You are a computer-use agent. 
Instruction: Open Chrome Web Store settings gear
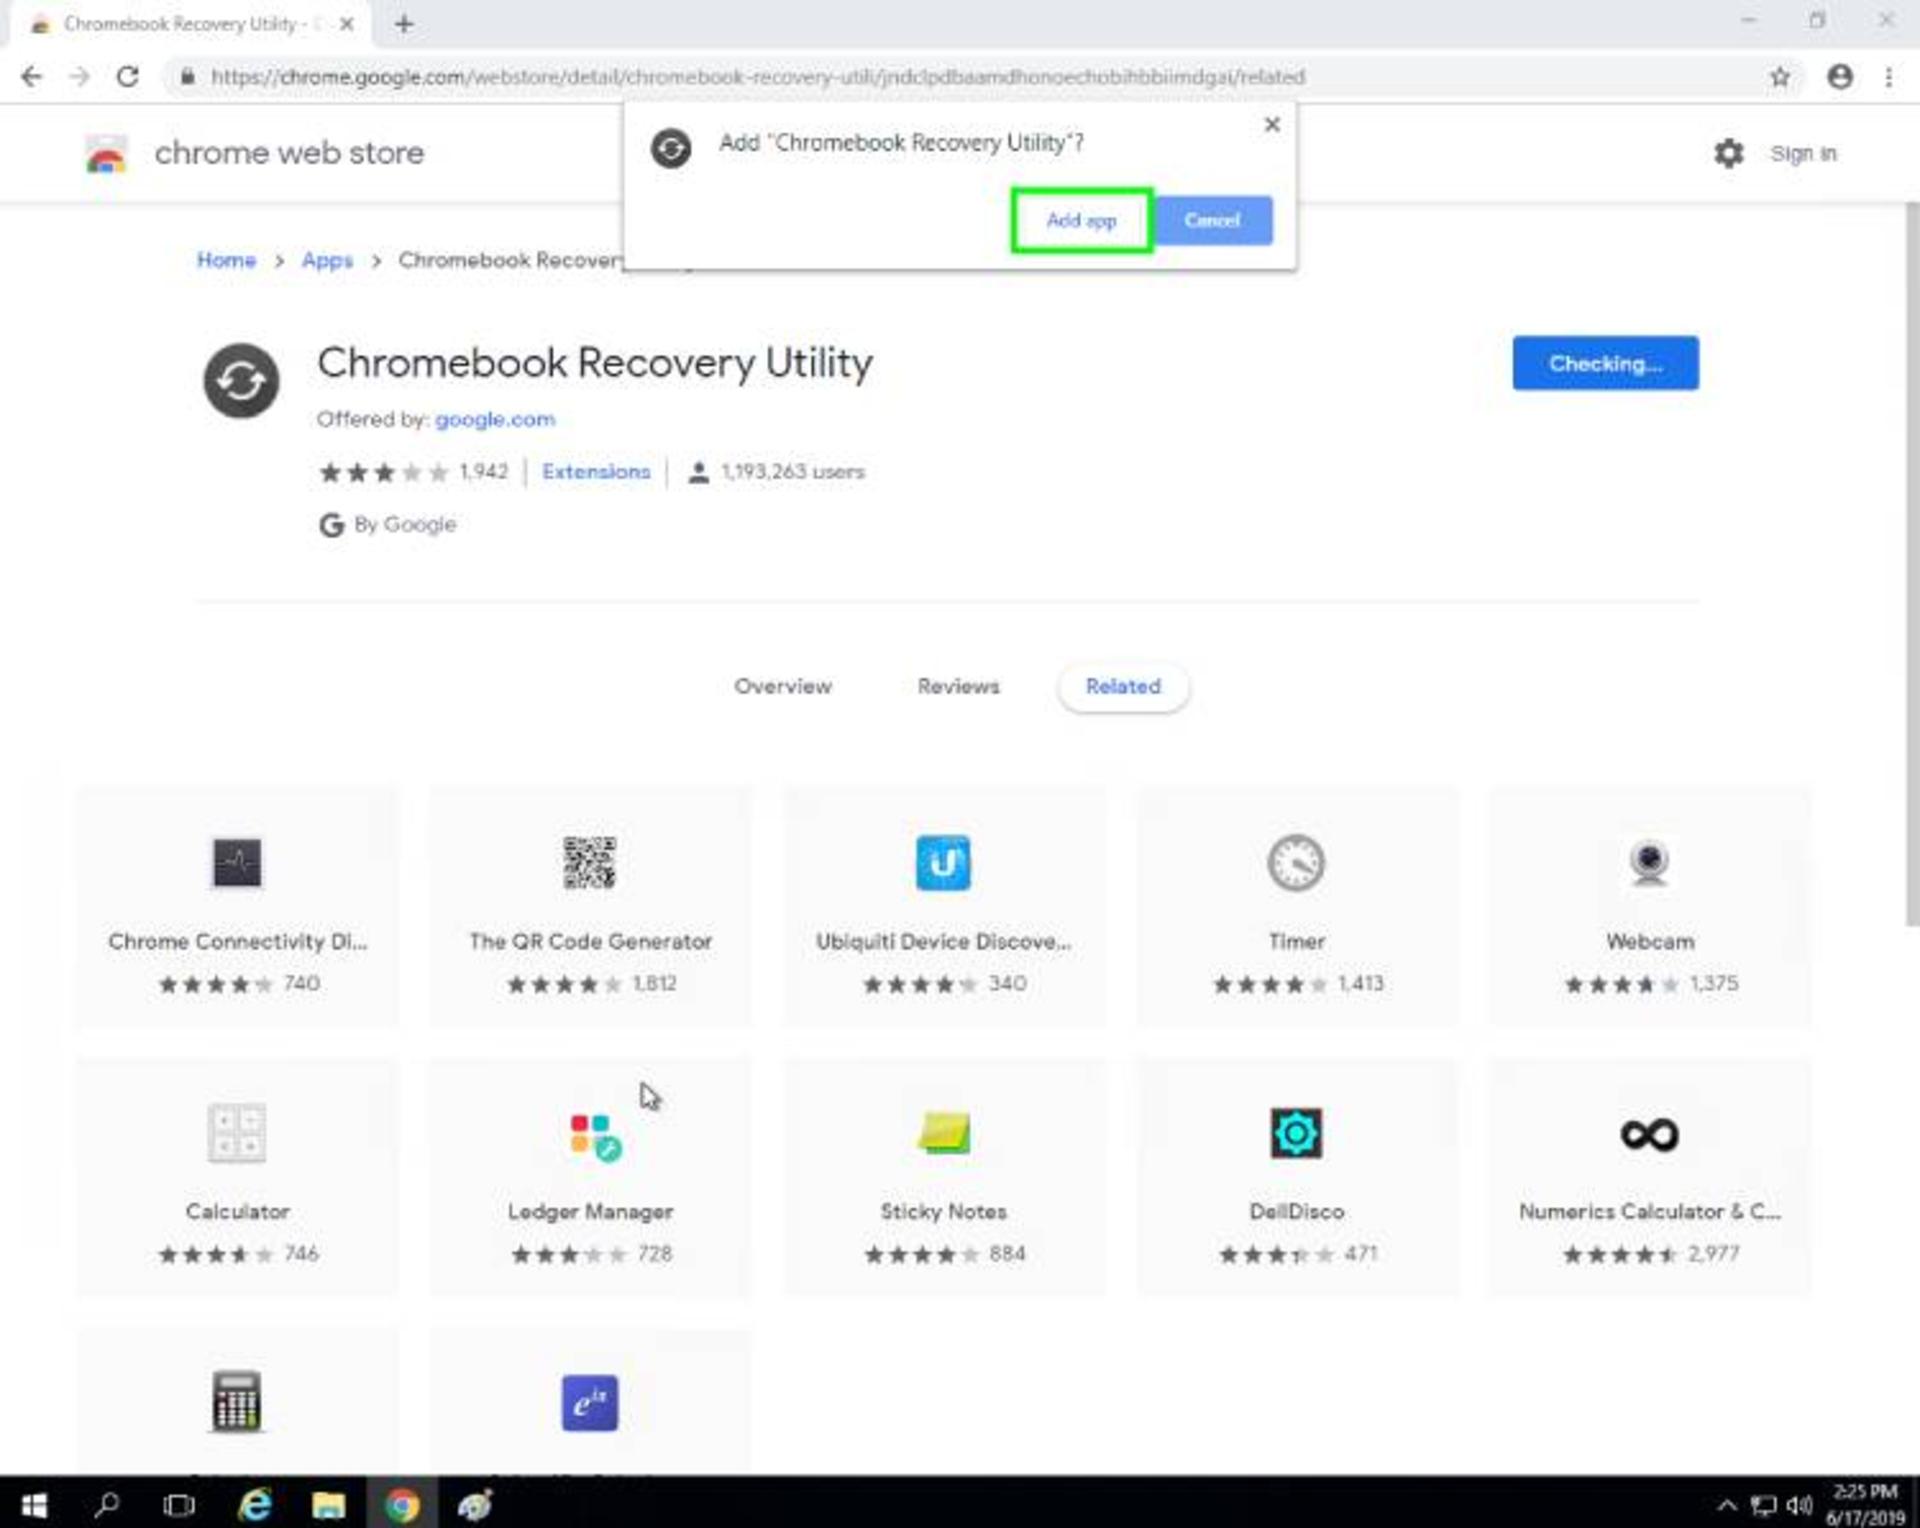pos(1729,153)
